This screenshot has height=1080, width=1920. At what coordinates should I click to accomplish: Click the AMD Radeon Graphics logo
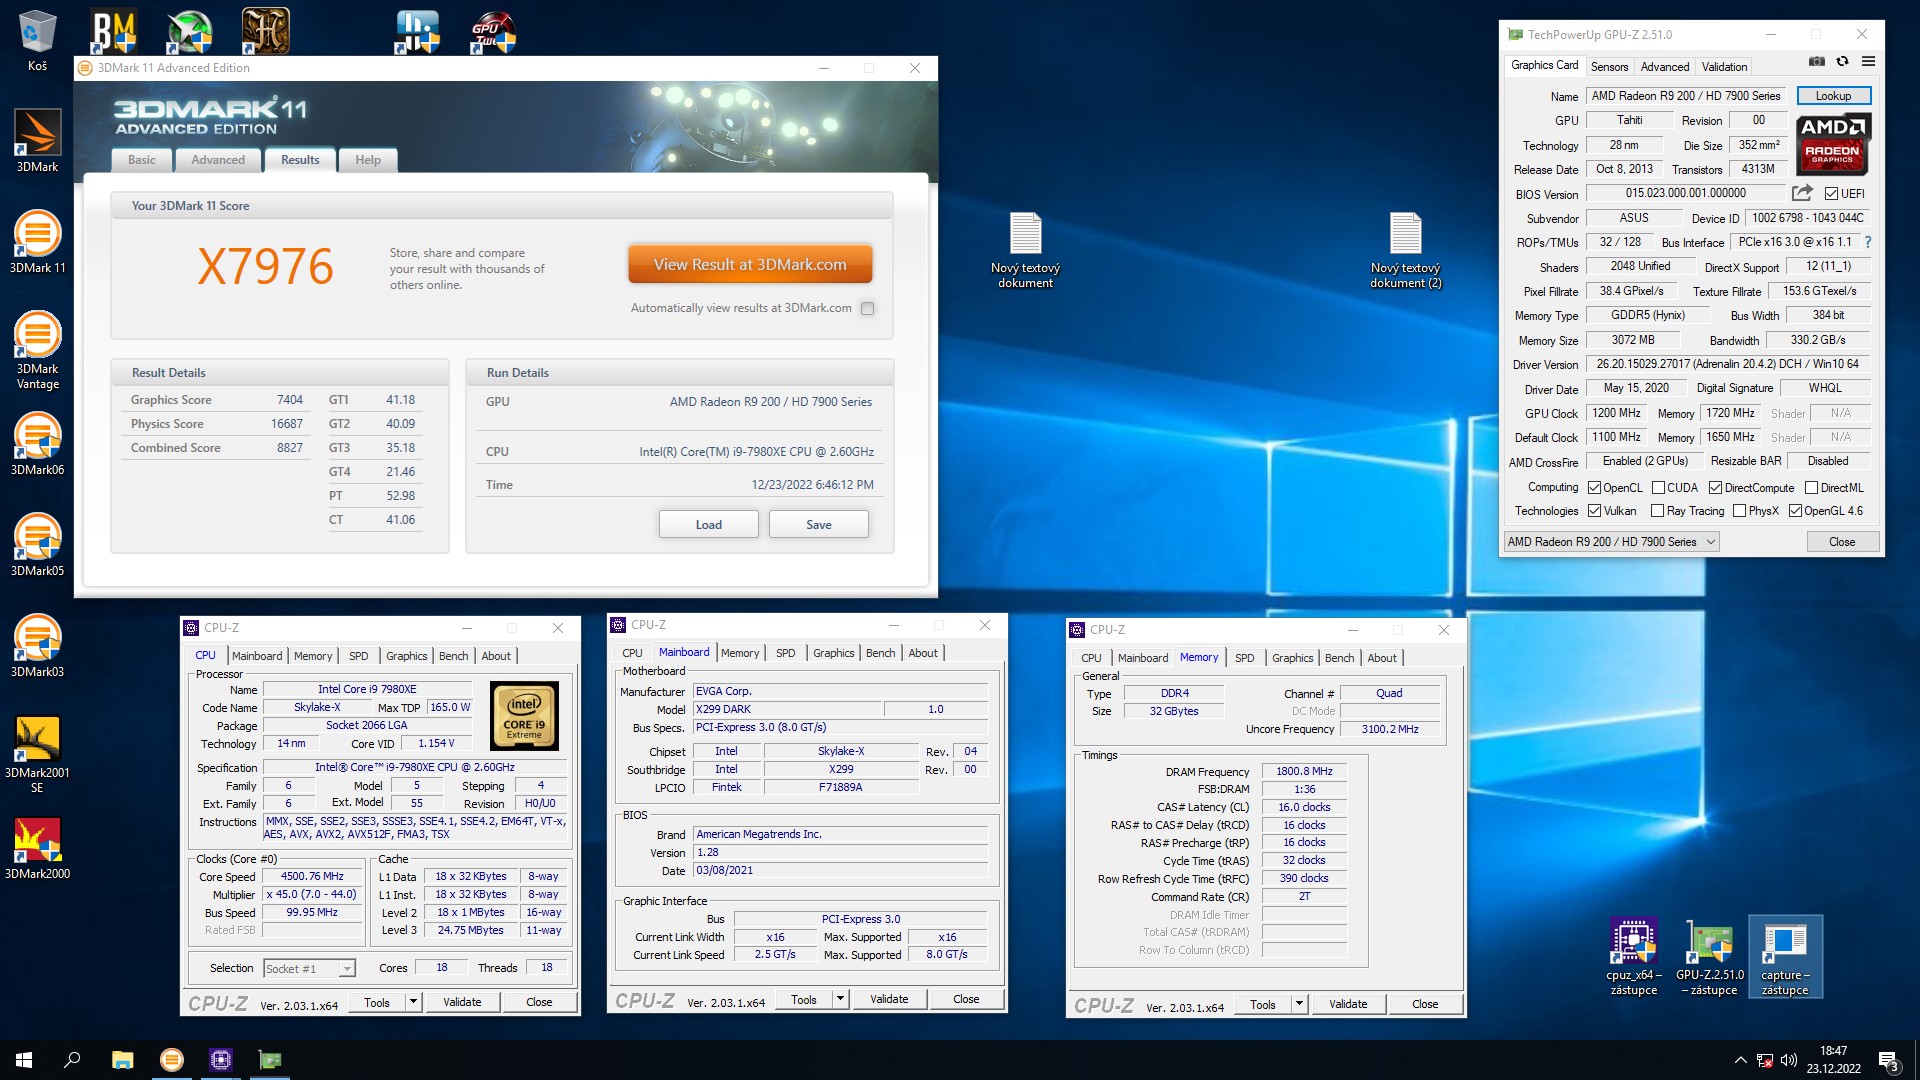click(1833, 144)
